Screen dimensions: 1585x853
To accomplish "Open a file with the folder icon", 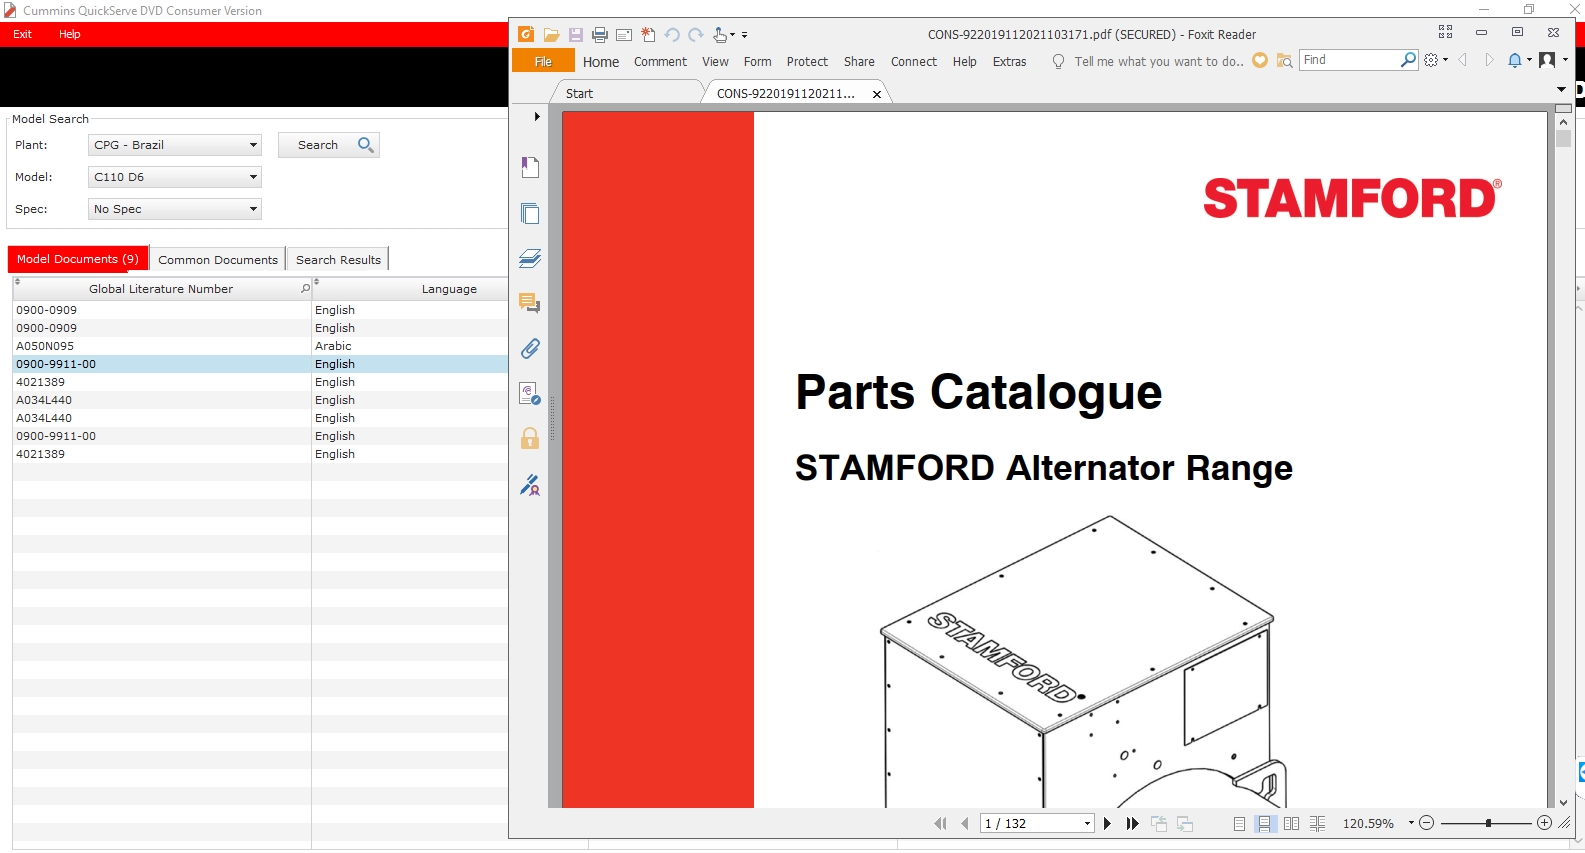I will (x=551, y=35).
